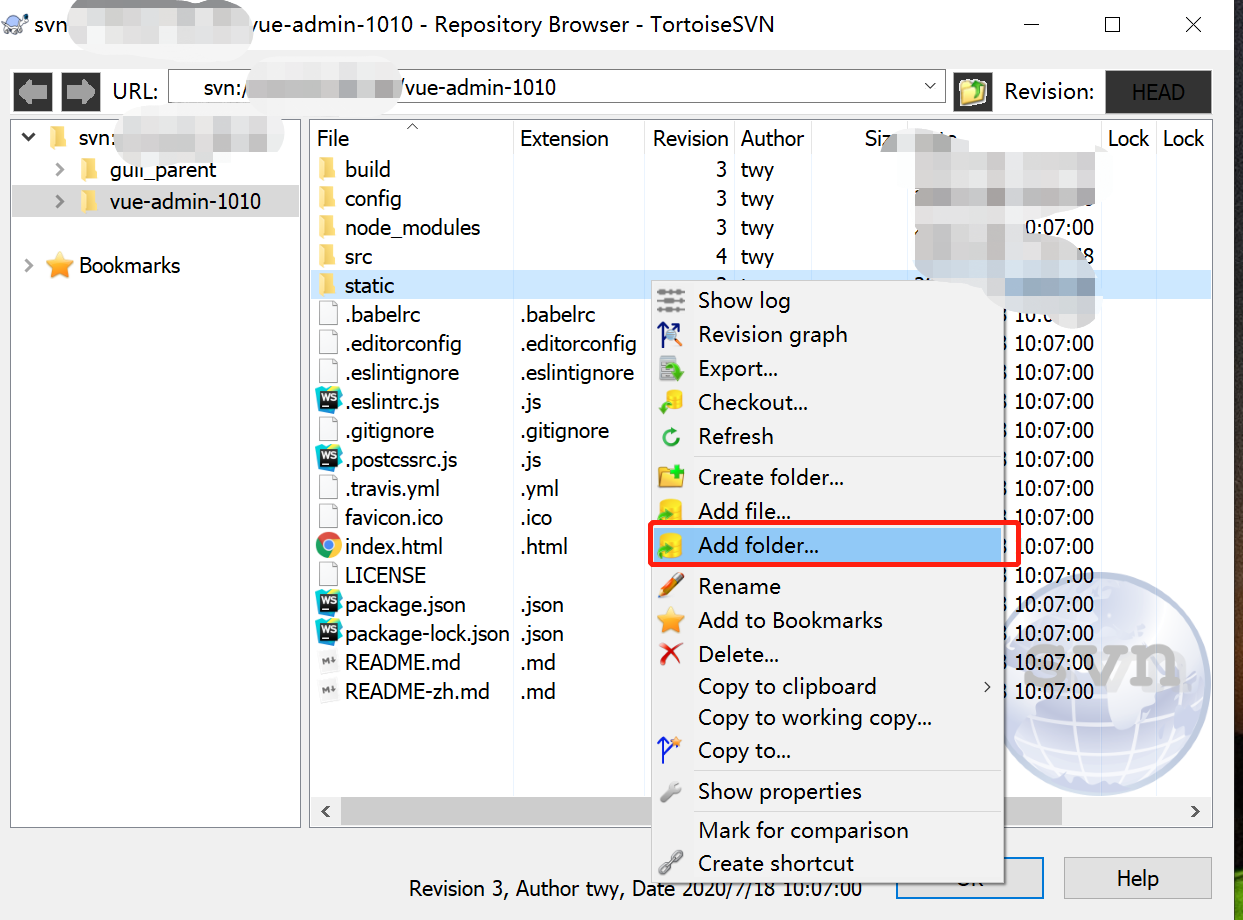1243x920 pixels.
Task: Click the WebStorm icon of .postcssrc.js
Action: (x=329, y=459)
